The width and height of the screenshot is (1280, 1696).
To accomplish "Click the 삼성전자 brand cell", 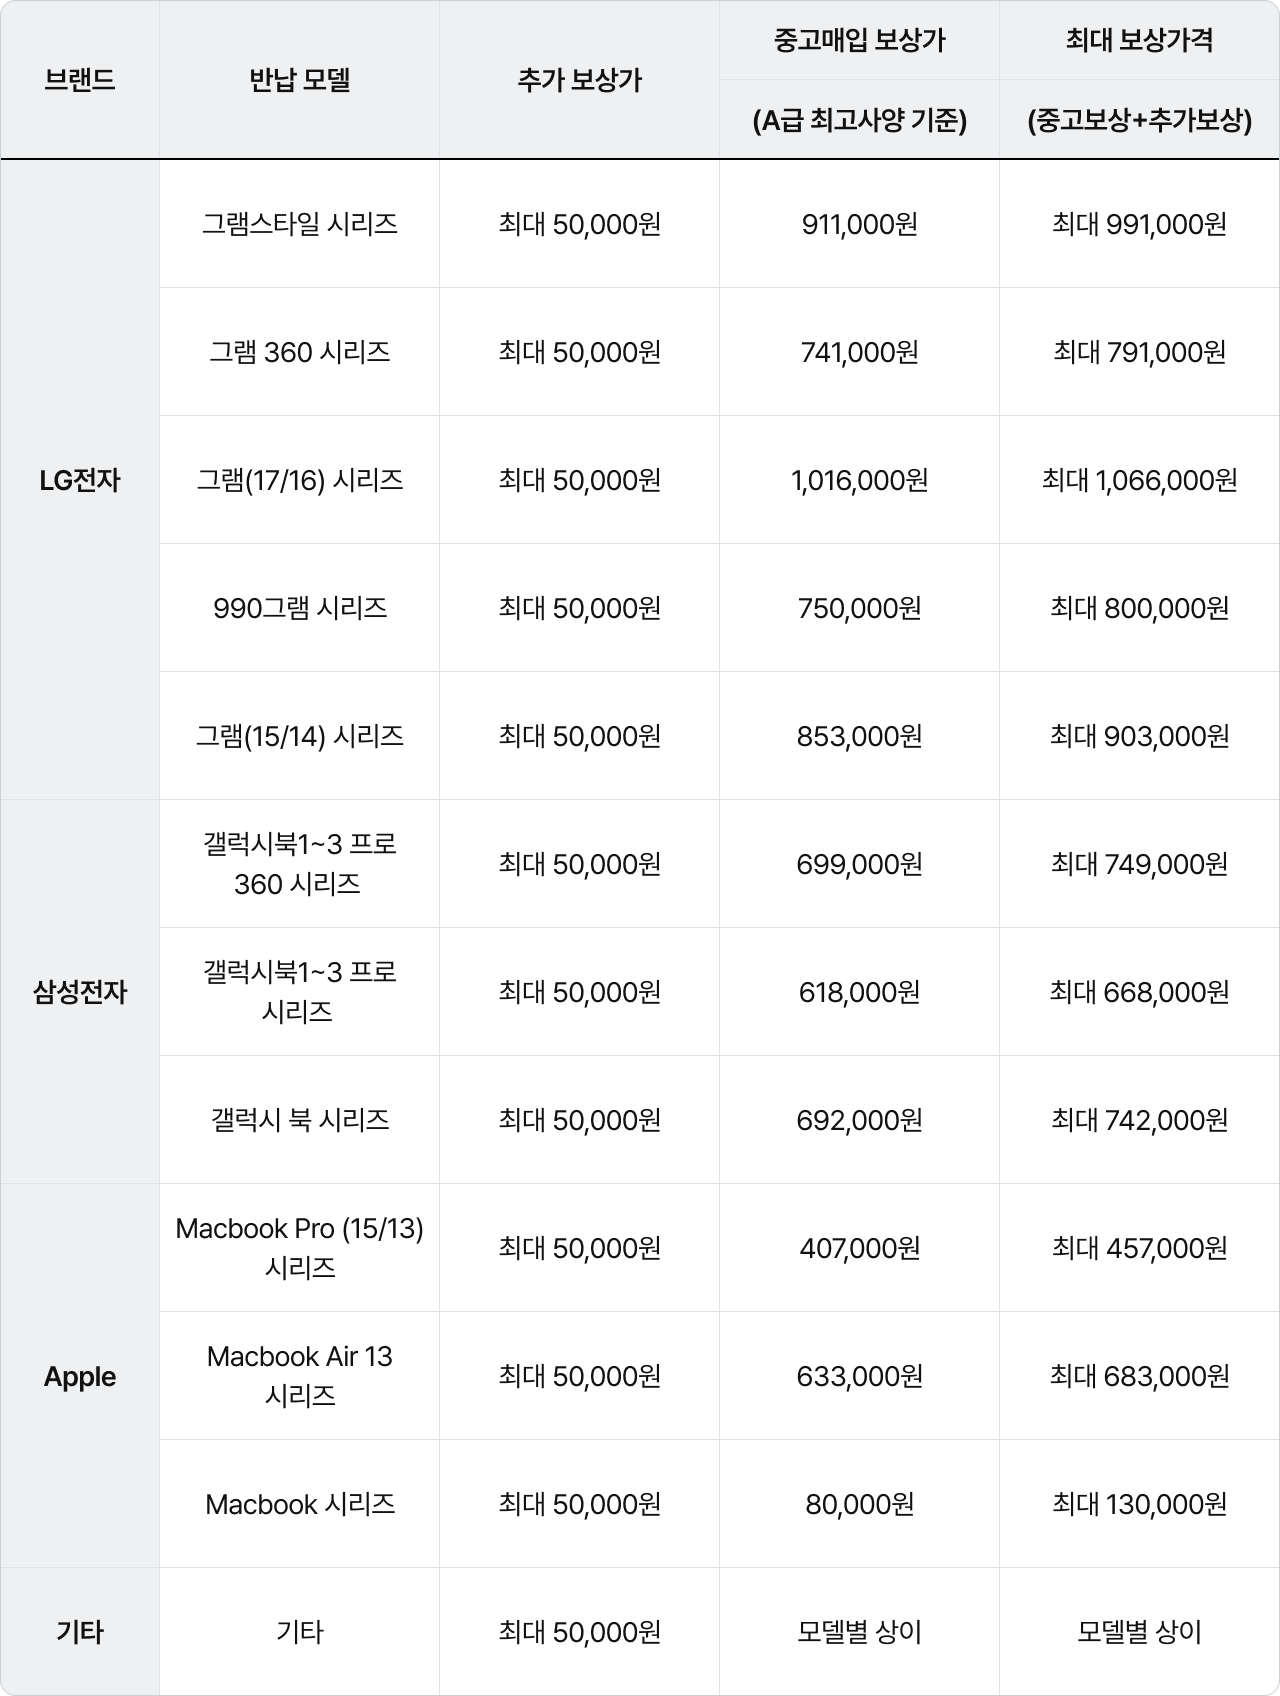I will coord(80,992).
